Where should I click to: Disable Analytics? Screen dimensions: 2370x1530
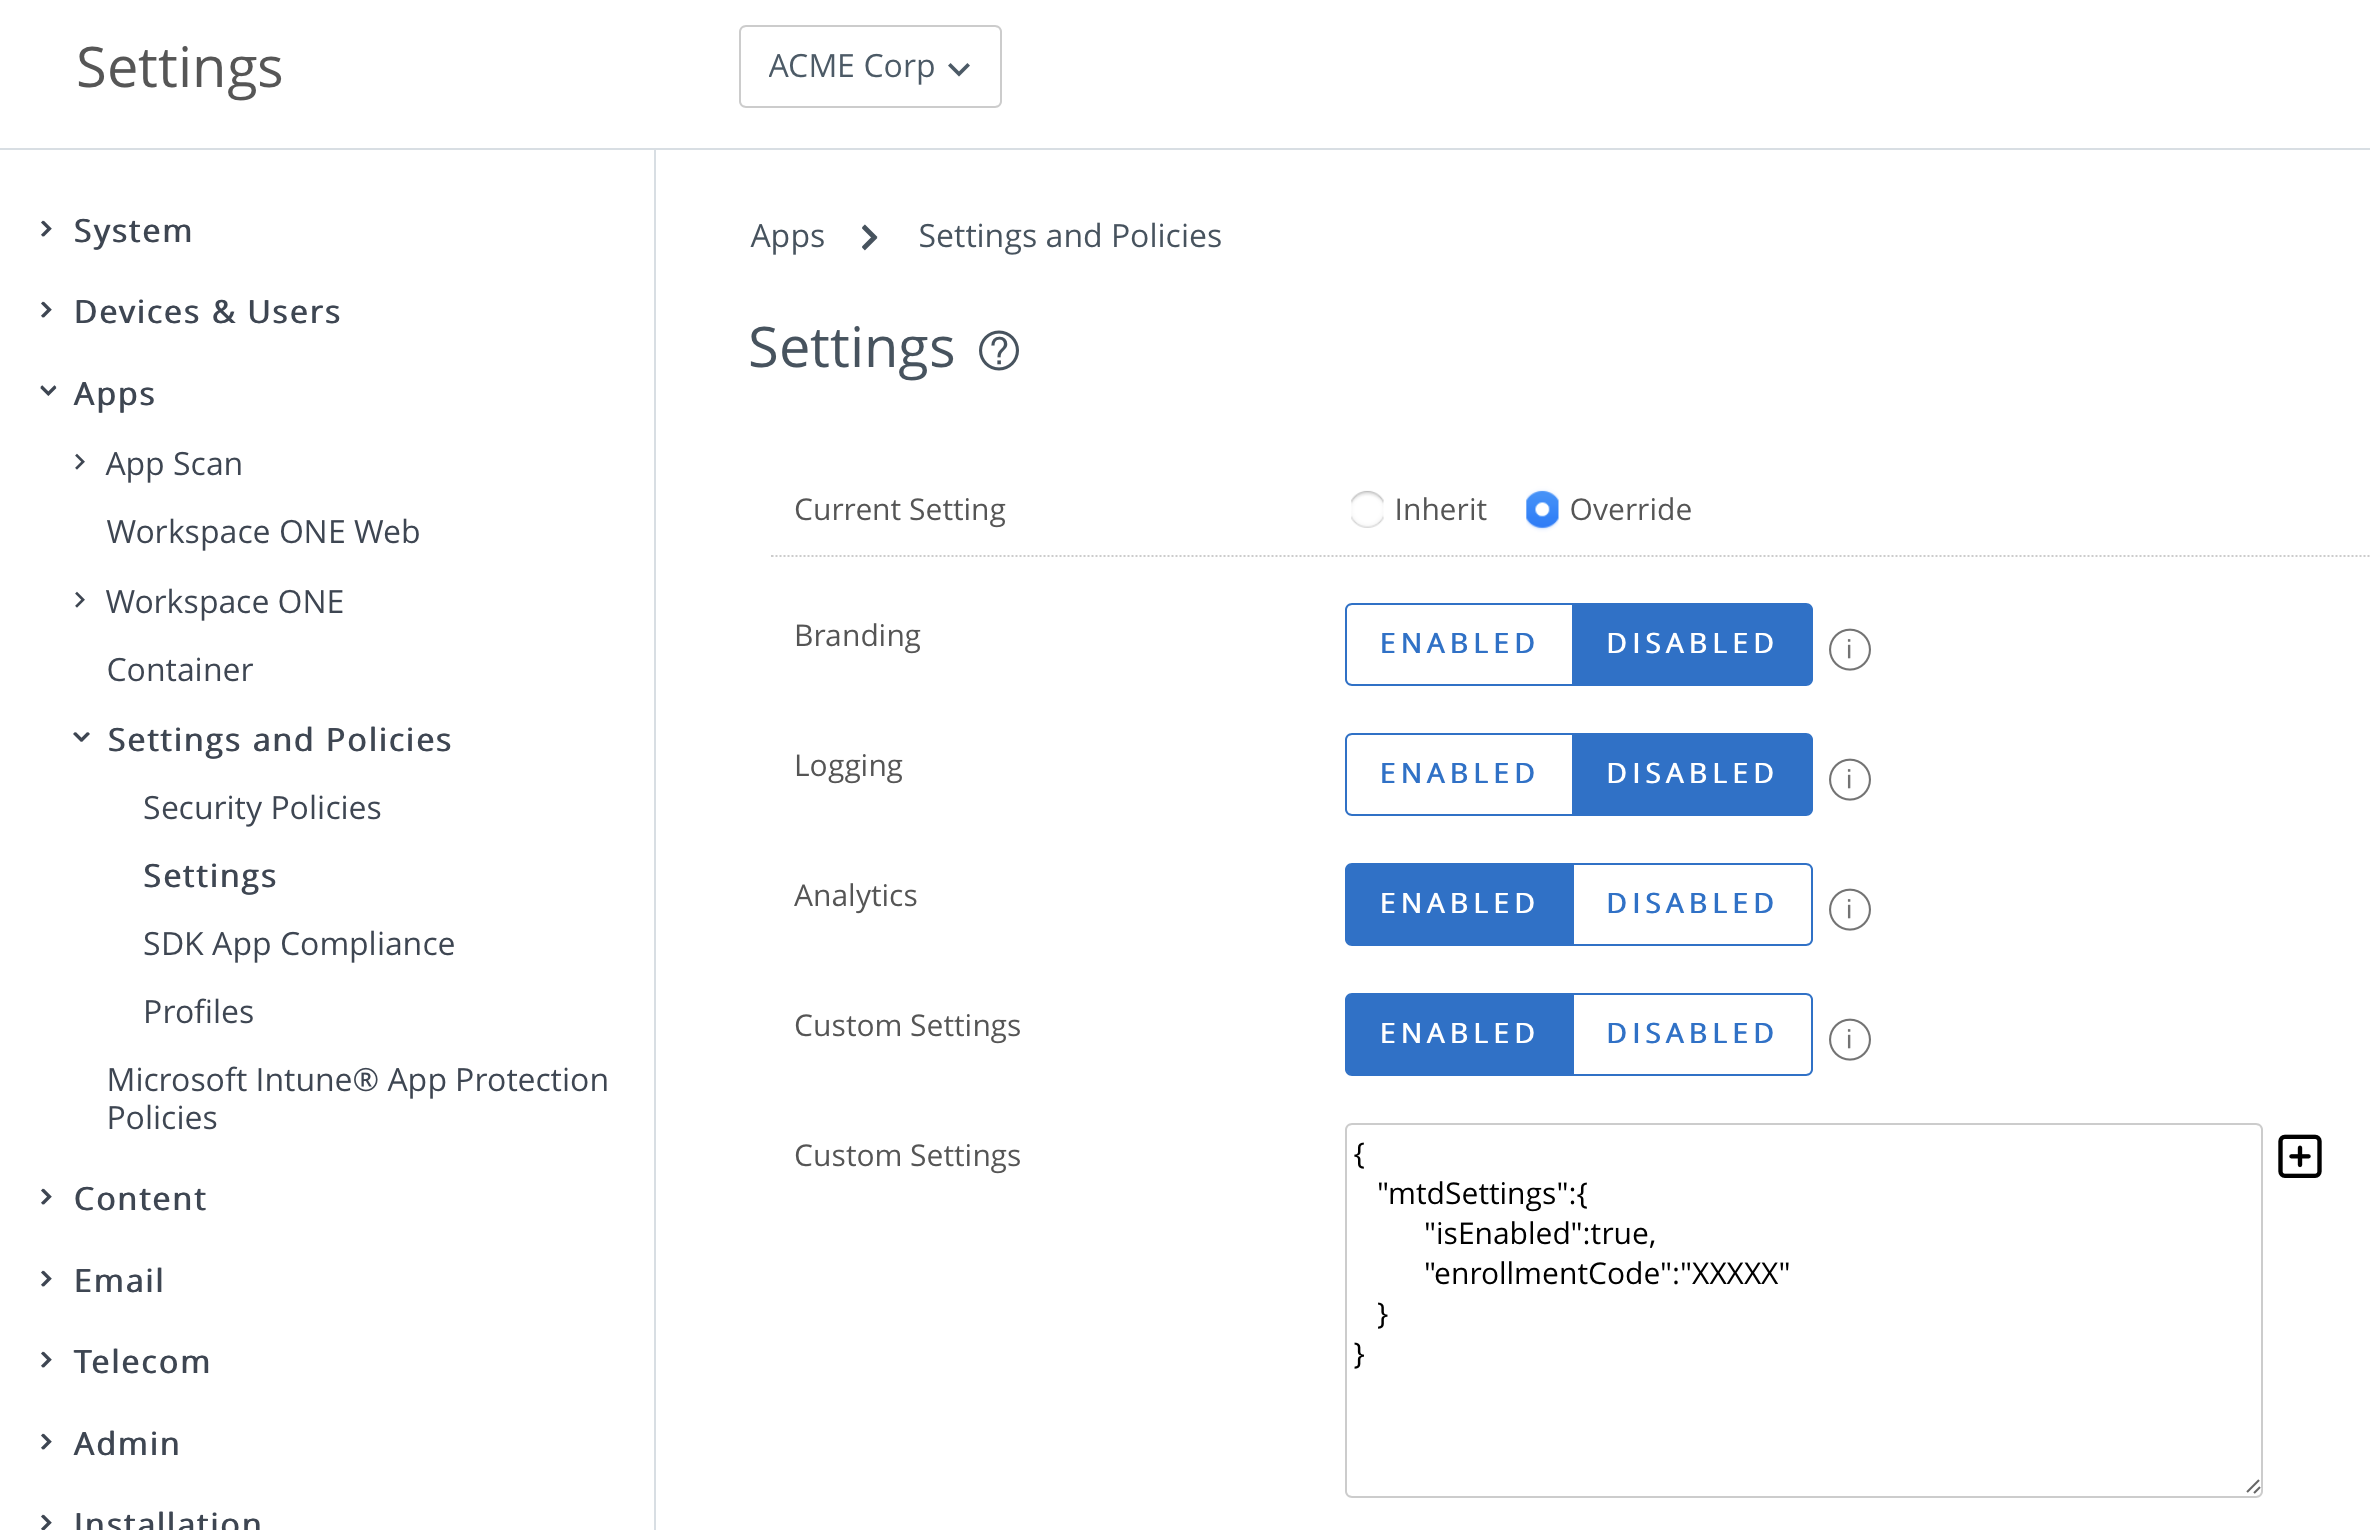click(1691, 903)
